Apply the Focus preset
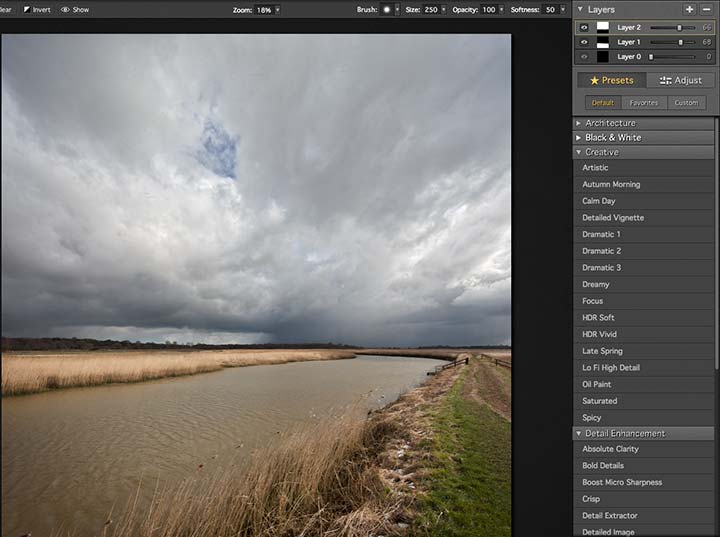The image size is (720, 537). coord(644,301)
